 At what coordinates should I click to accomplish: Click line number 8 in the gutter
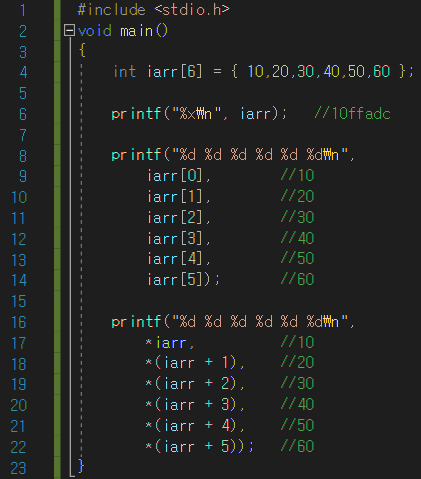(23, 156)
